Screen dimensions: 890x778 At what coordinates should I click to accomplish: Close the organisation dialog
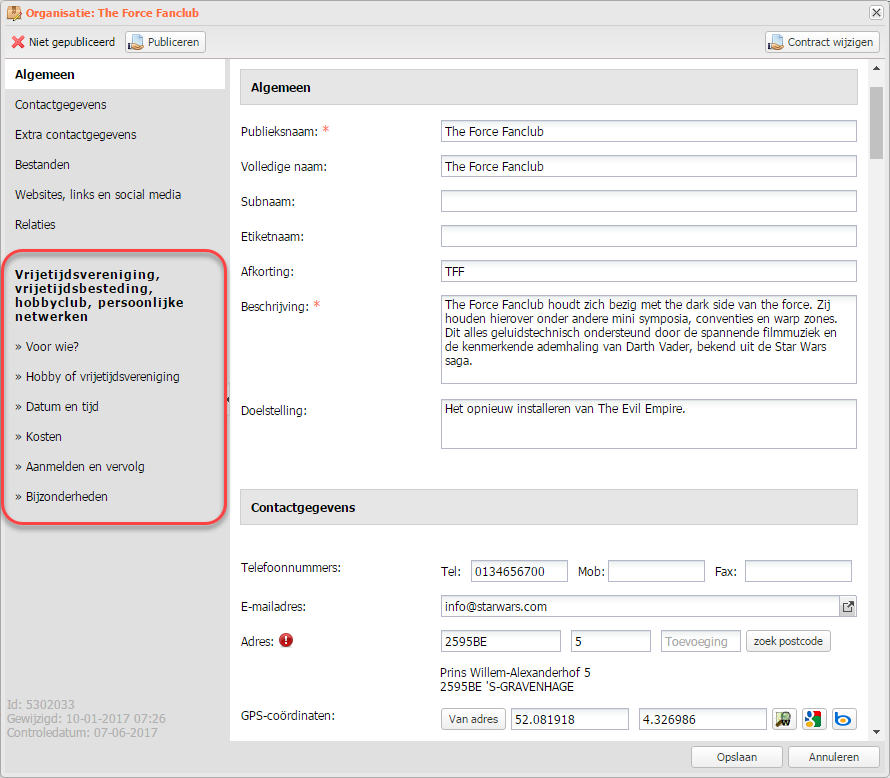pos(876,12)
